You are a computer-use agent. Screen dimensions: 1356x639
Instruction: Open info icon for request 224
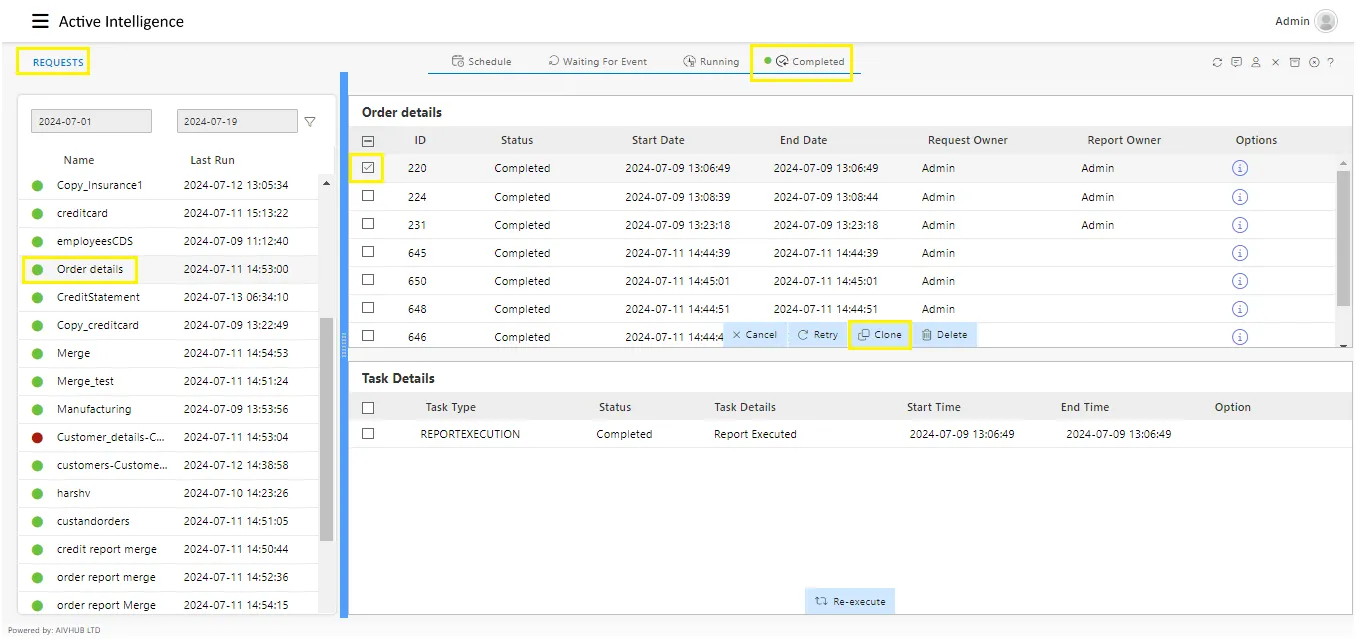tap(1240, 197)
